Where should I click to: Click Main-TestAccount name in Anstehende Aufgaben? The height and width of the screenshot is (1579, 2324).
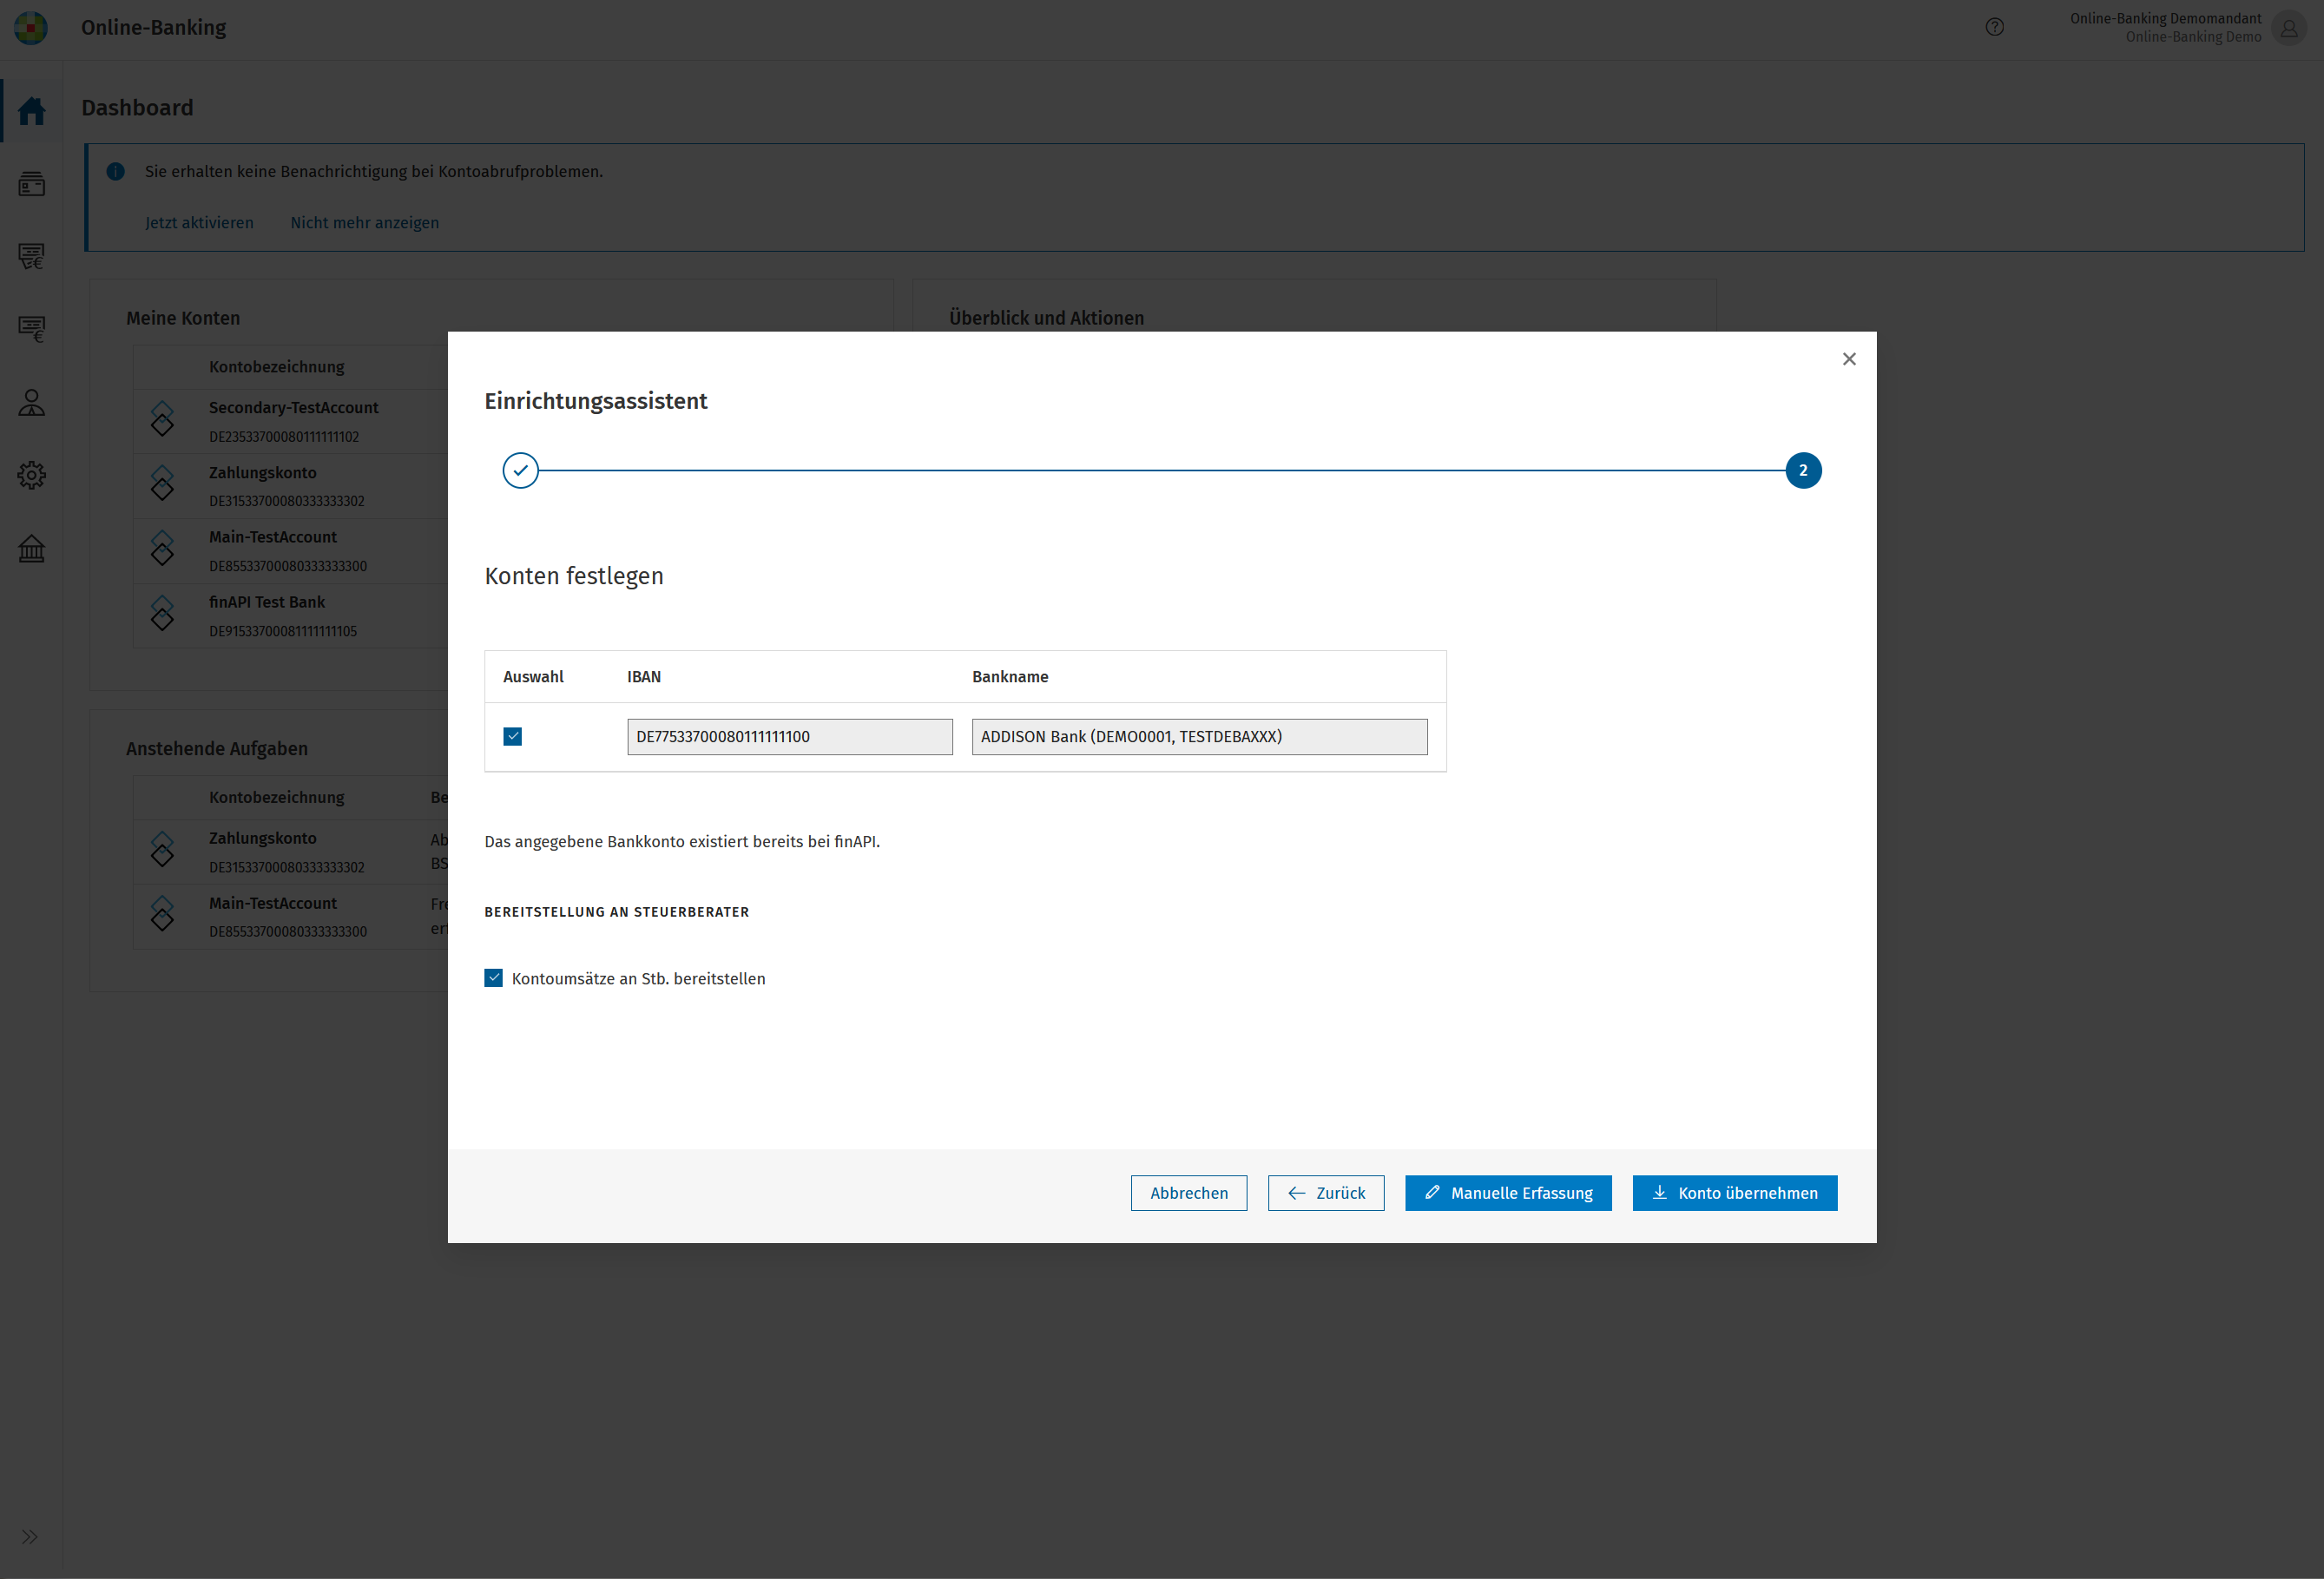point(273,903)
